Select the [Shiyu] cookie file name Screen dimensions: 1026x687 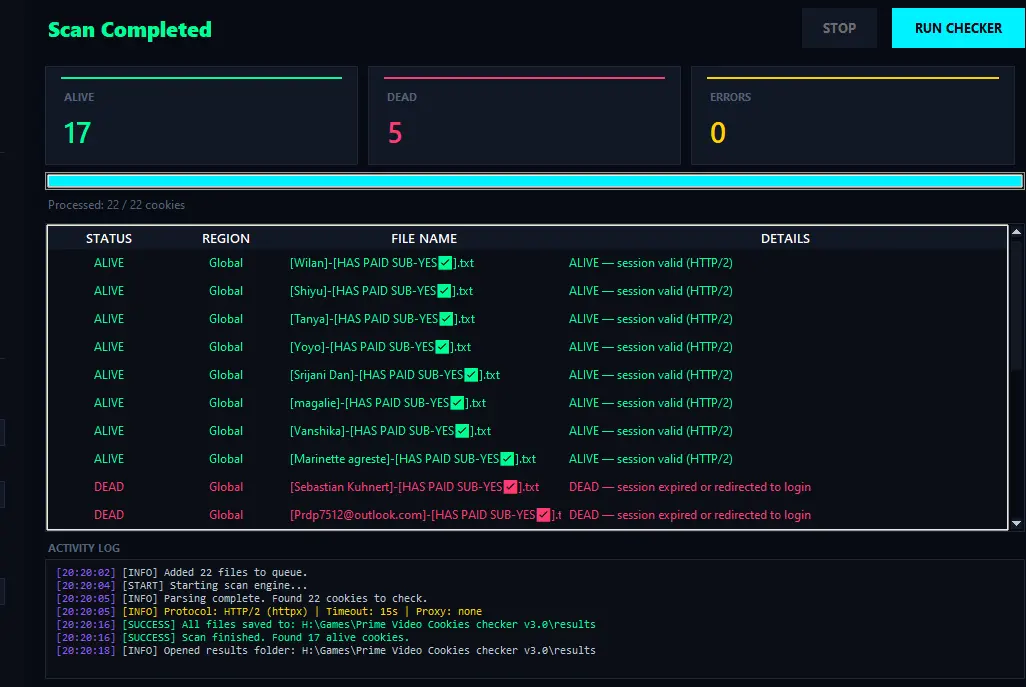pos(381,291)
